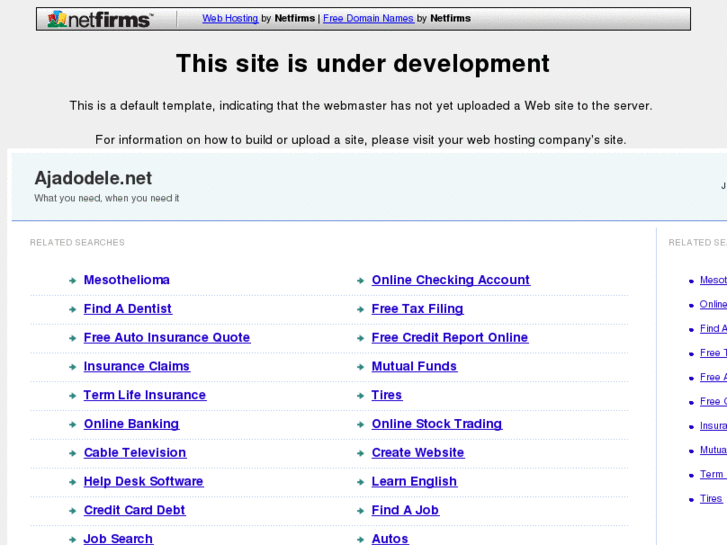
Task: Click the arrow icon beside Learn English
Action: [x=360, y=482]
